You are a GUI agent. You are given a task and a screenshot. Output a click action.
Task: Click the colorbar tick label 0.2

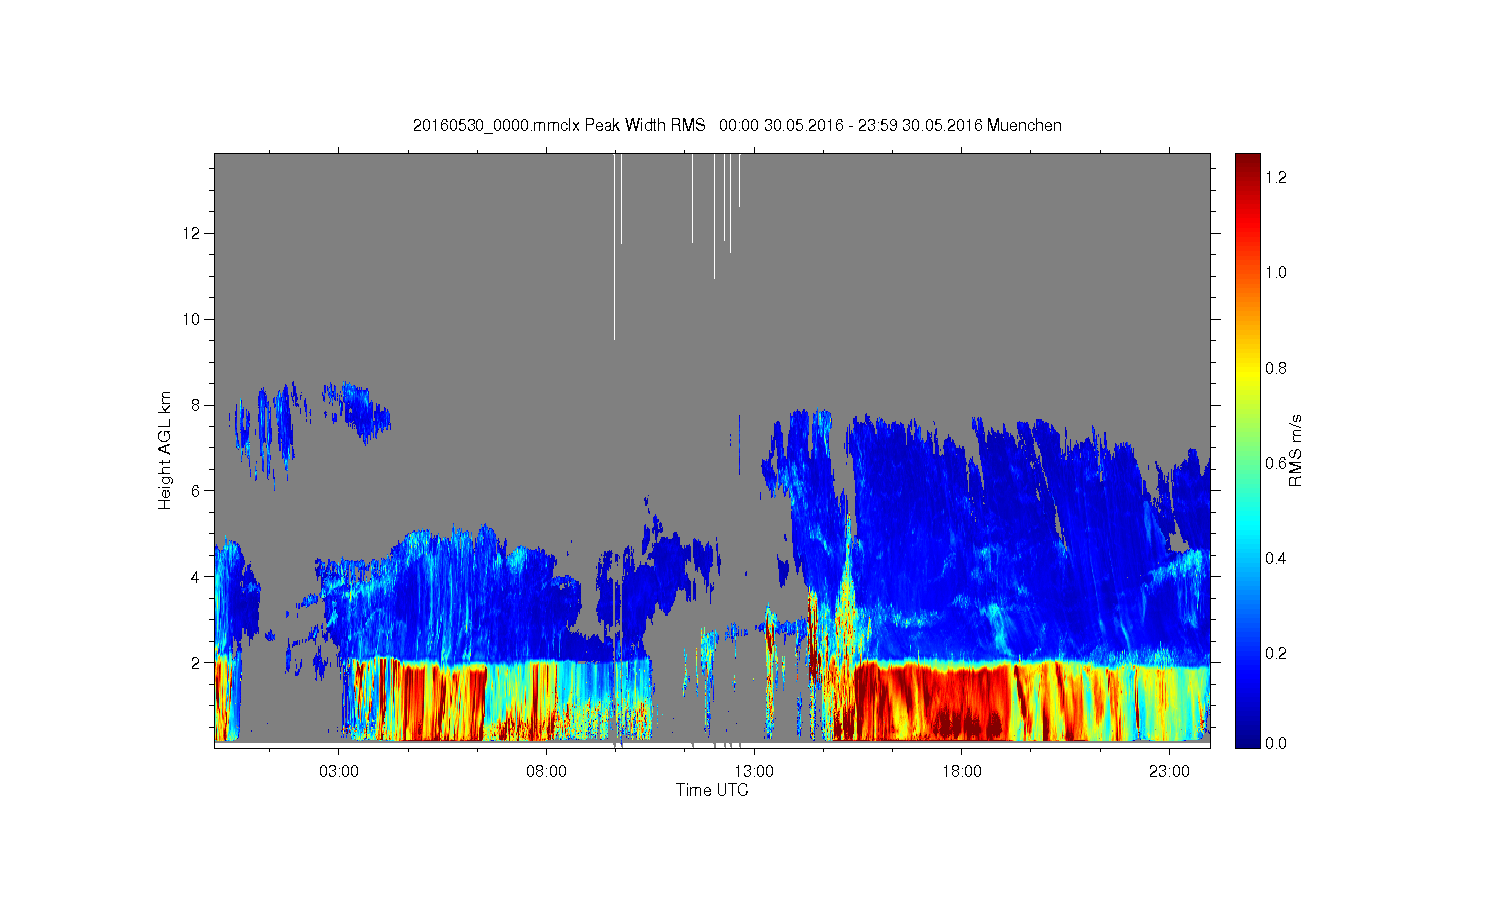1277,653
